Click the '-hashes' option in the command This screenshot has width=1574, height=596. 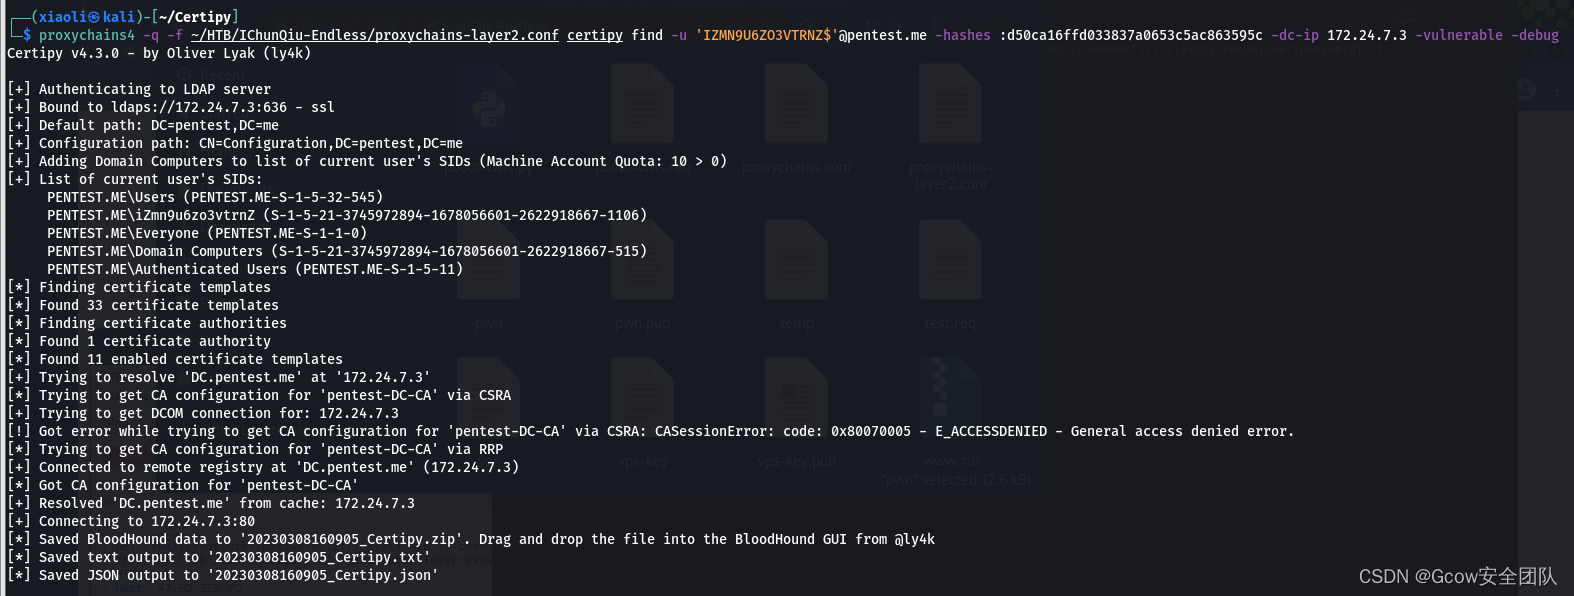(x=963, y=35)
